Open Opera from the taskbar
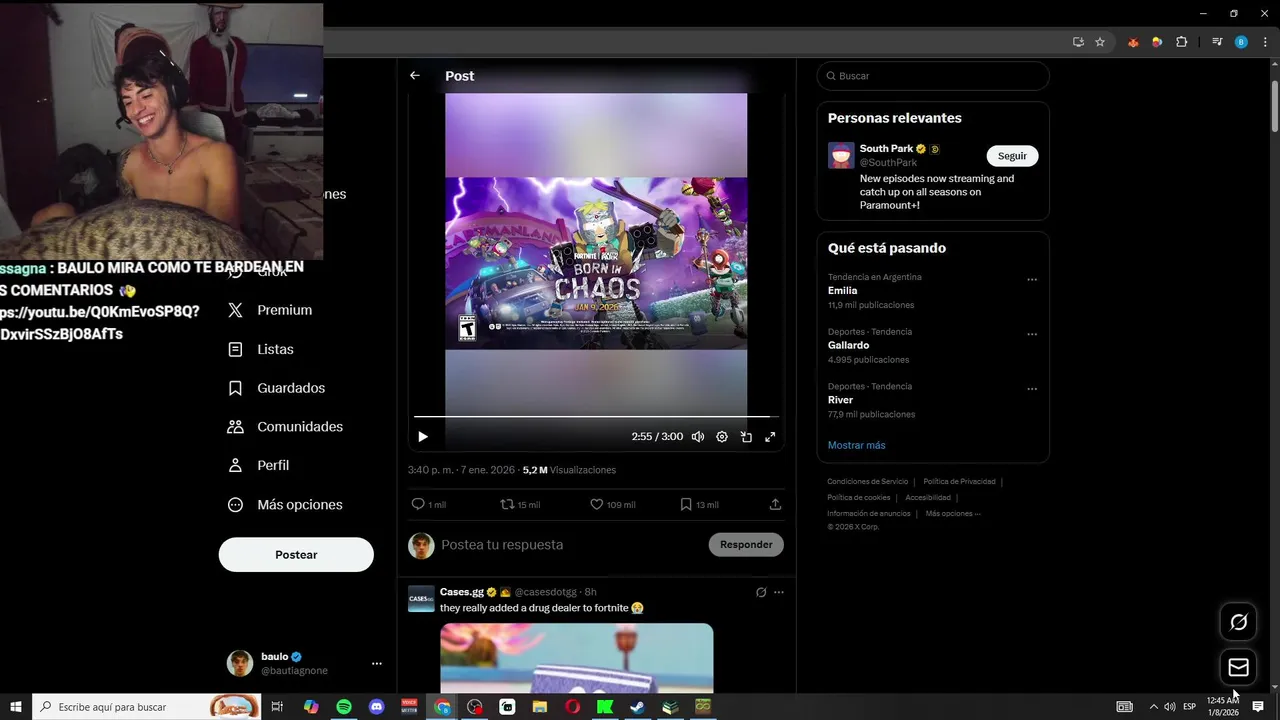The image size is (1280, 720). pyautogui.click(x=572, y=707)
